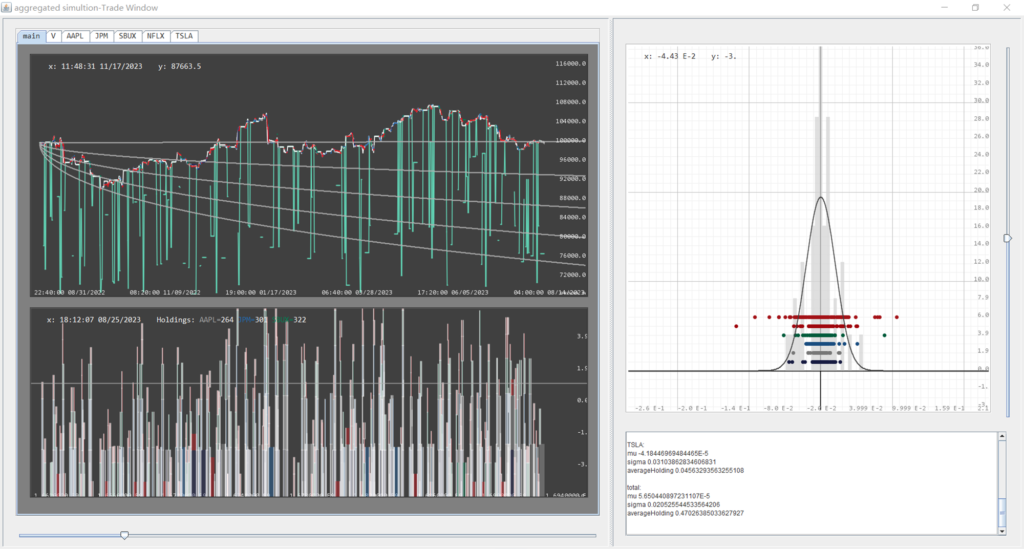
Task: Click the 'Holdings:' label in lower chart
Action: click(x=175, y=320)
